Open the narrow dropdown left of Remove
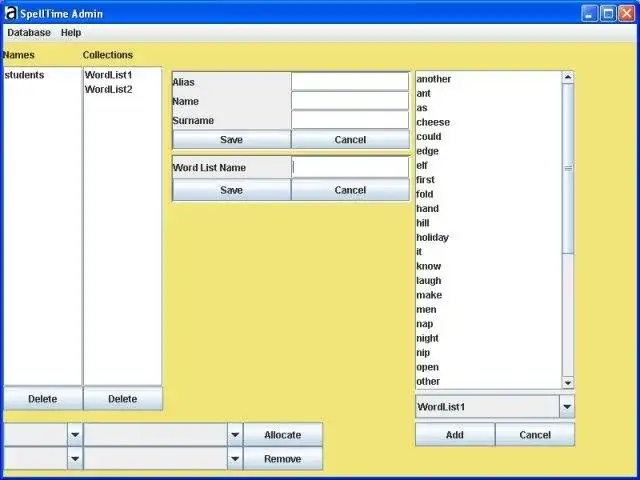The image size is (640, 480). (75, 459)
